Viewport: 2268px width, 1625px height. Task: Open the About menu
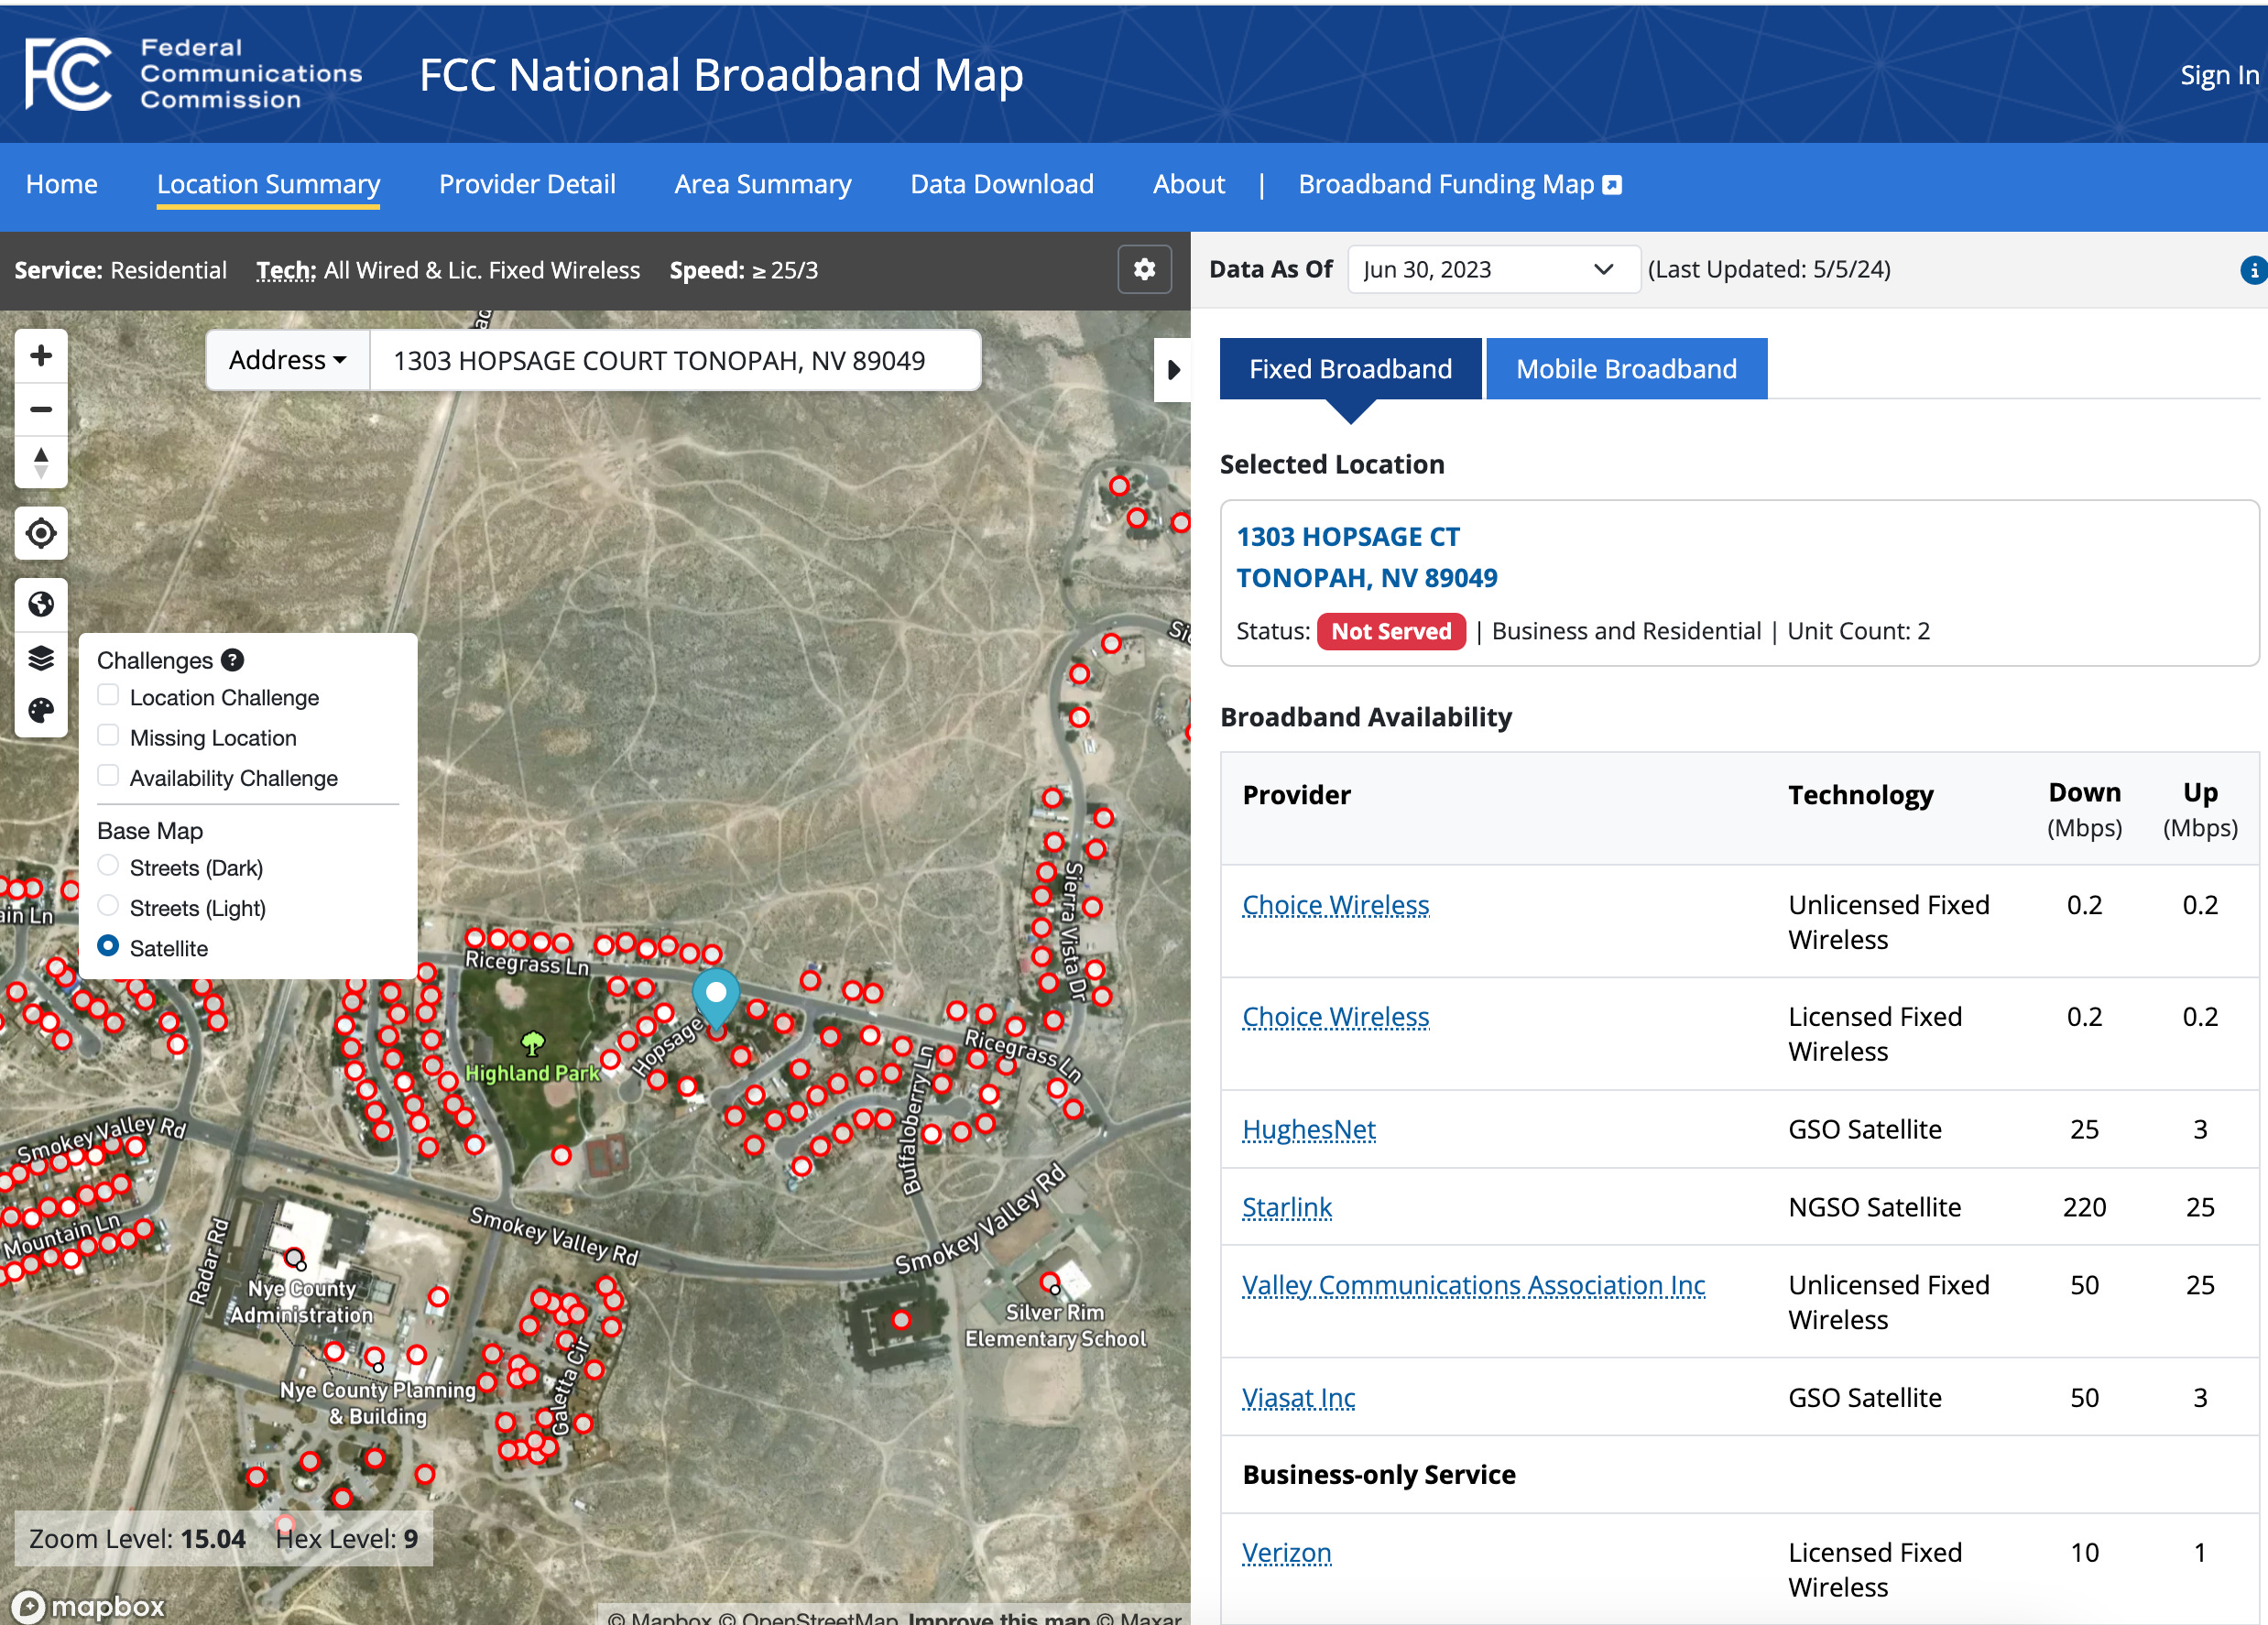coord(1188,184)
